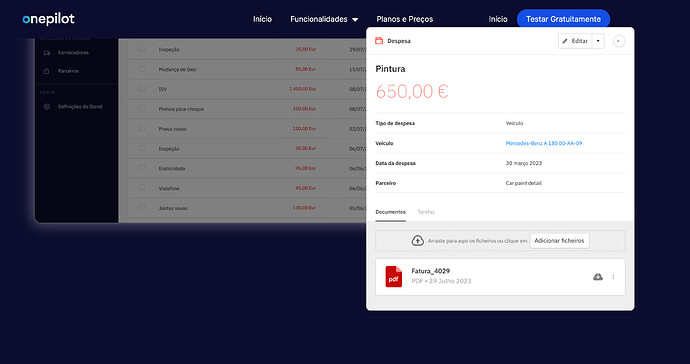690x364 pixels.
Task: Click the upload cloud icon
Action: [x=417, y=240]
